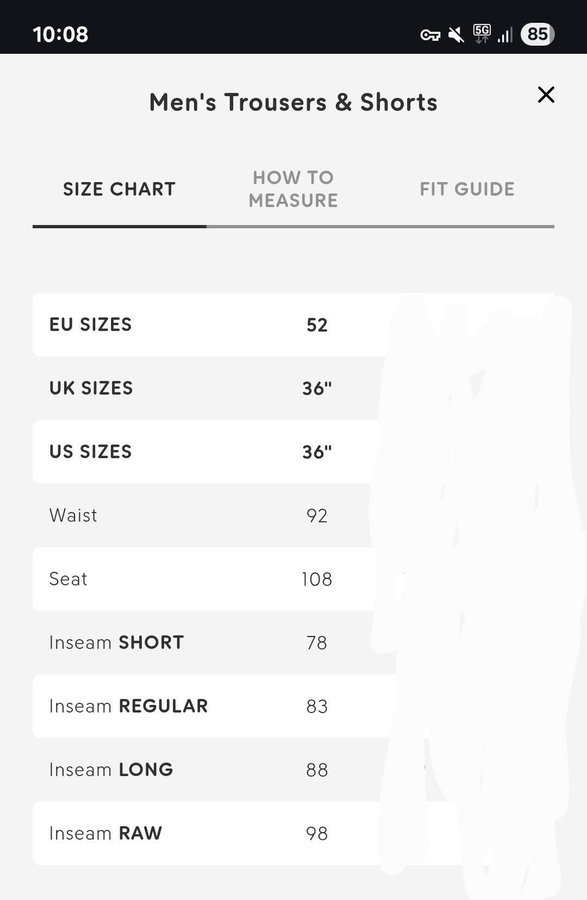Tap the Inseam LONG row
587x900 pixels.
click(x=293, y=770)
